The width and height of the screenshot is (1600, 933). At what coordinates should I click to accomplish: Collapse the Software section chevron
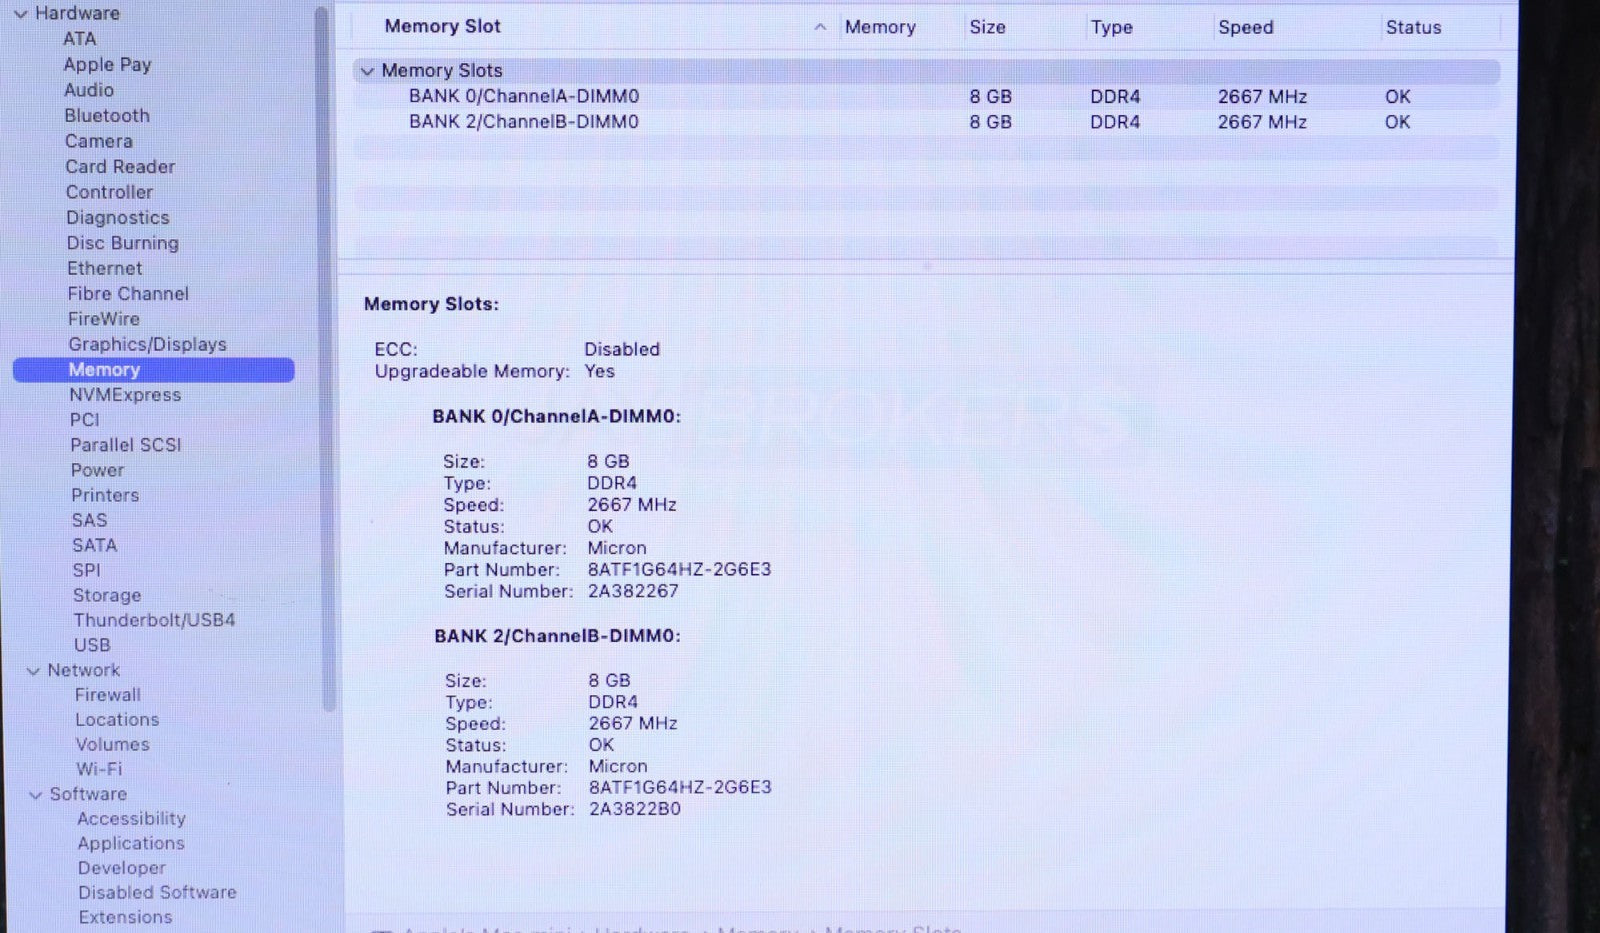coord(36,795)
